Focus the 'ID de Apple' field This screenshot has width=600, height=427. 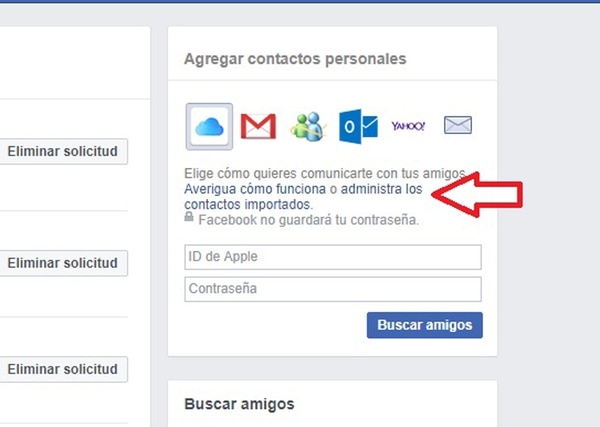[x=333, y=257]
